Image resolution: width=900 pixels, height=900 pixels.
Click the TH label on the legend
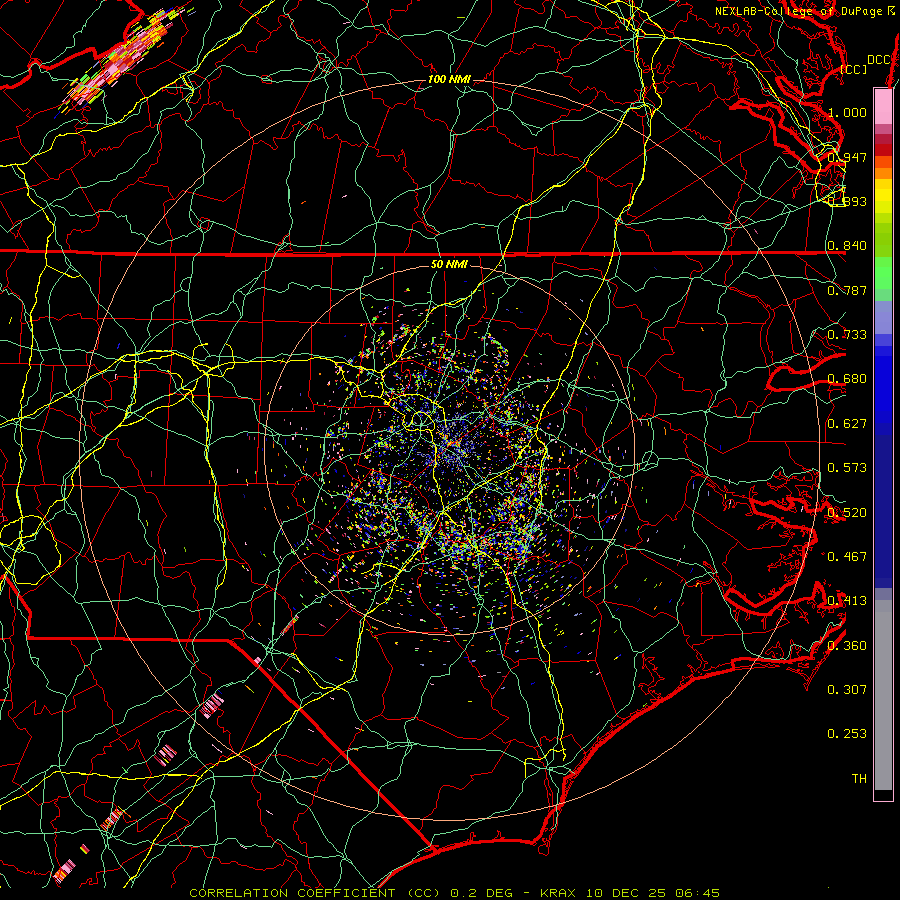point(859,779)
